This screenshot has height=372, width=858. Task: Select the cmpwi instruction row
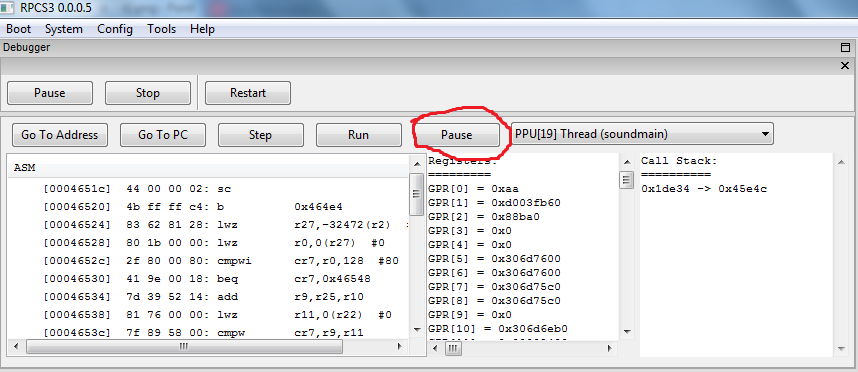coord(208,260)
